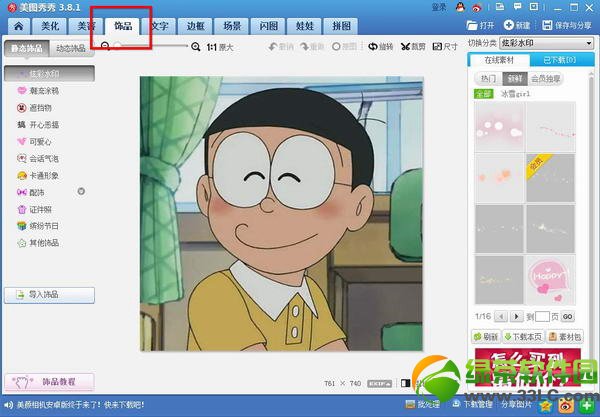
Task: Click the pink Happy speech bubble thumbnail
Action: 498,279
